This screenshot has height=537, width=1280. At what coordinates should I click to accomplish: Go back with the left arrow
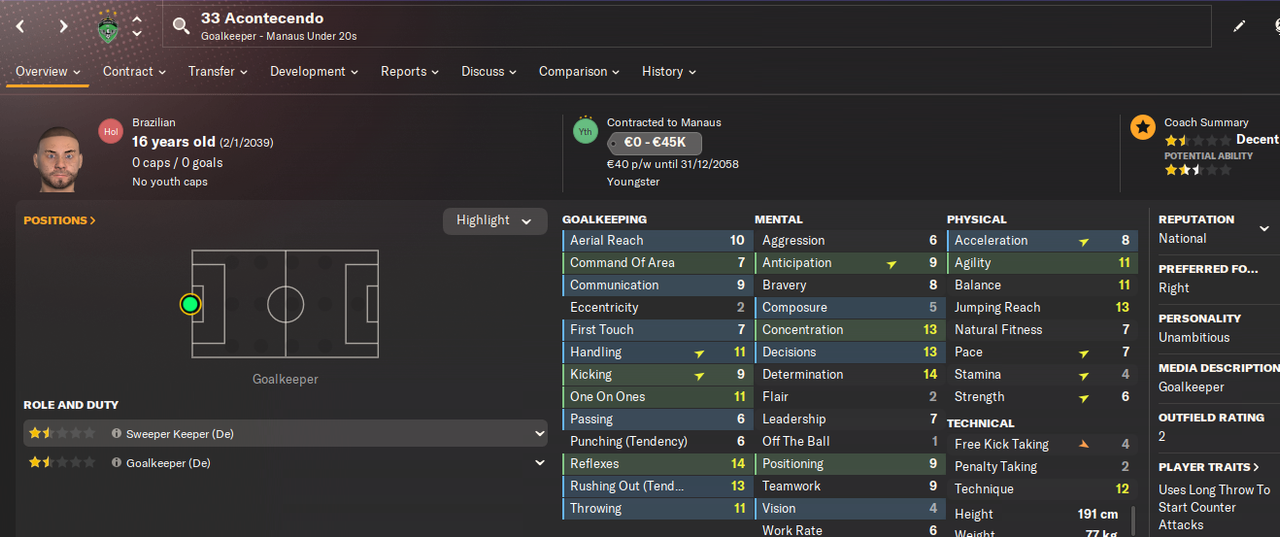[20, 26]
